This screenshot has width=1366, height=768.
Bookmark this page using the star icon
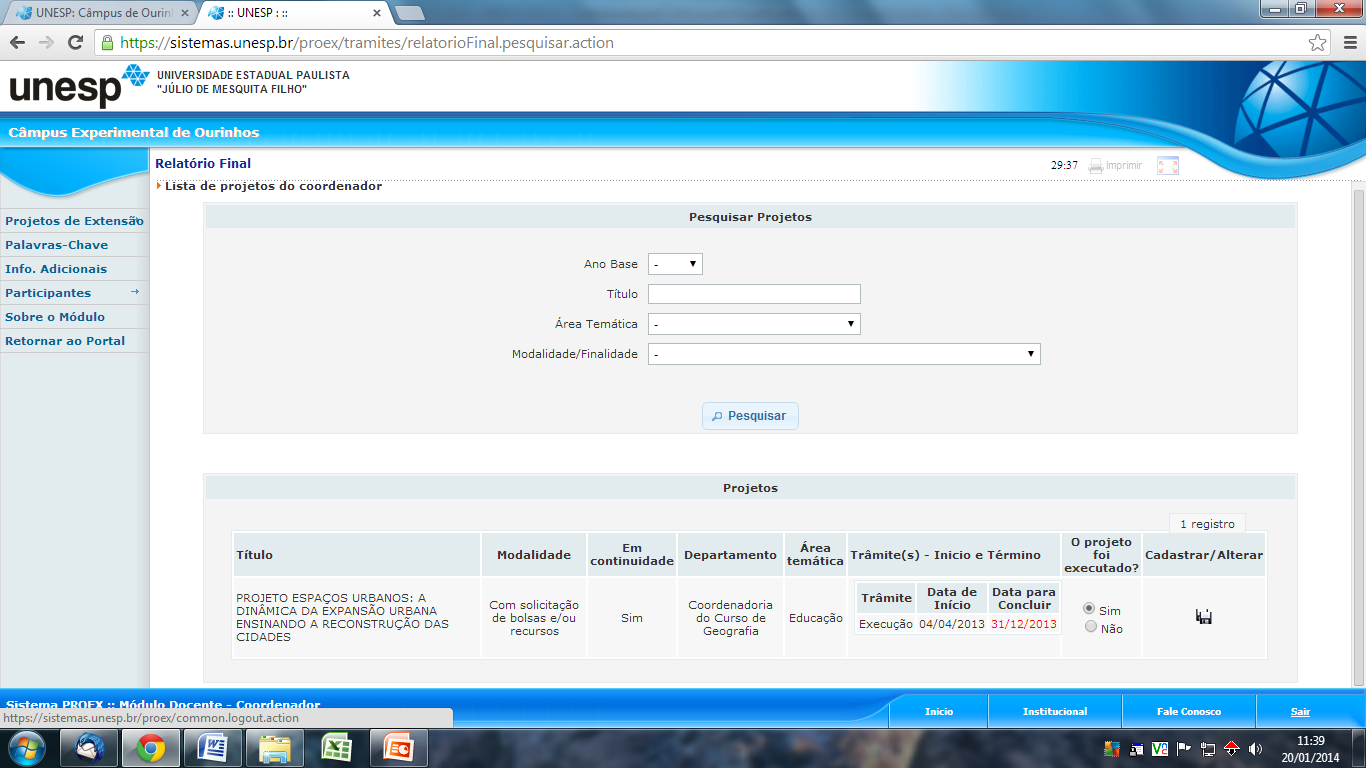[x=1318, y=43]
